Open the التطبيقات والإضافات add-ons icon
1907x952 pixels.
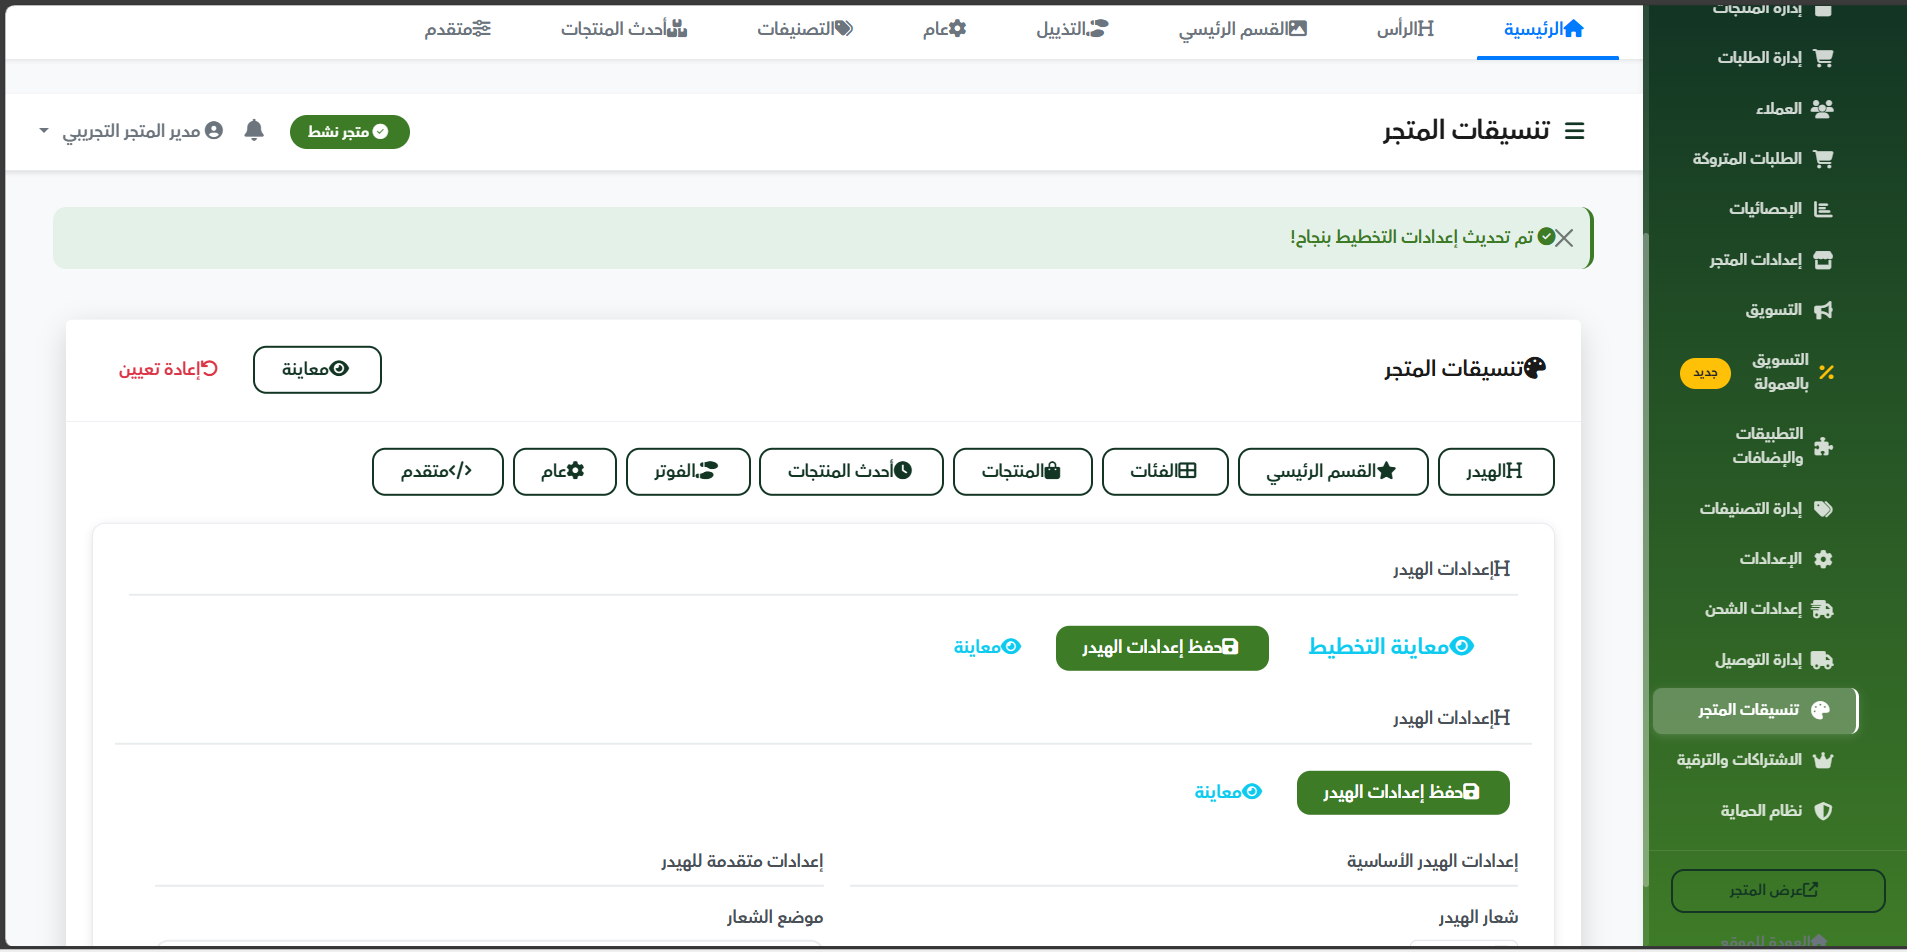(x=1825, y=446)
